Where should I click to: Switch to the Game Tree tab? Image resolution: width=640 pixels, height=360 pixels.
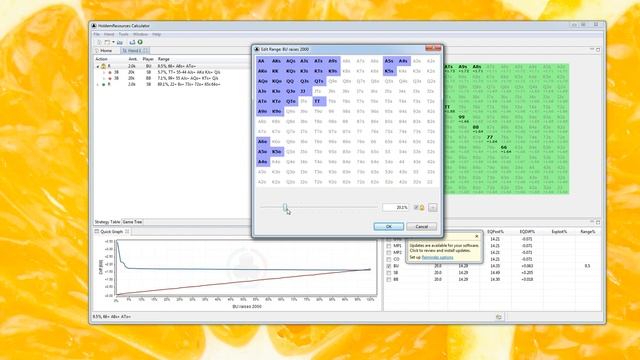click(132, 222)
